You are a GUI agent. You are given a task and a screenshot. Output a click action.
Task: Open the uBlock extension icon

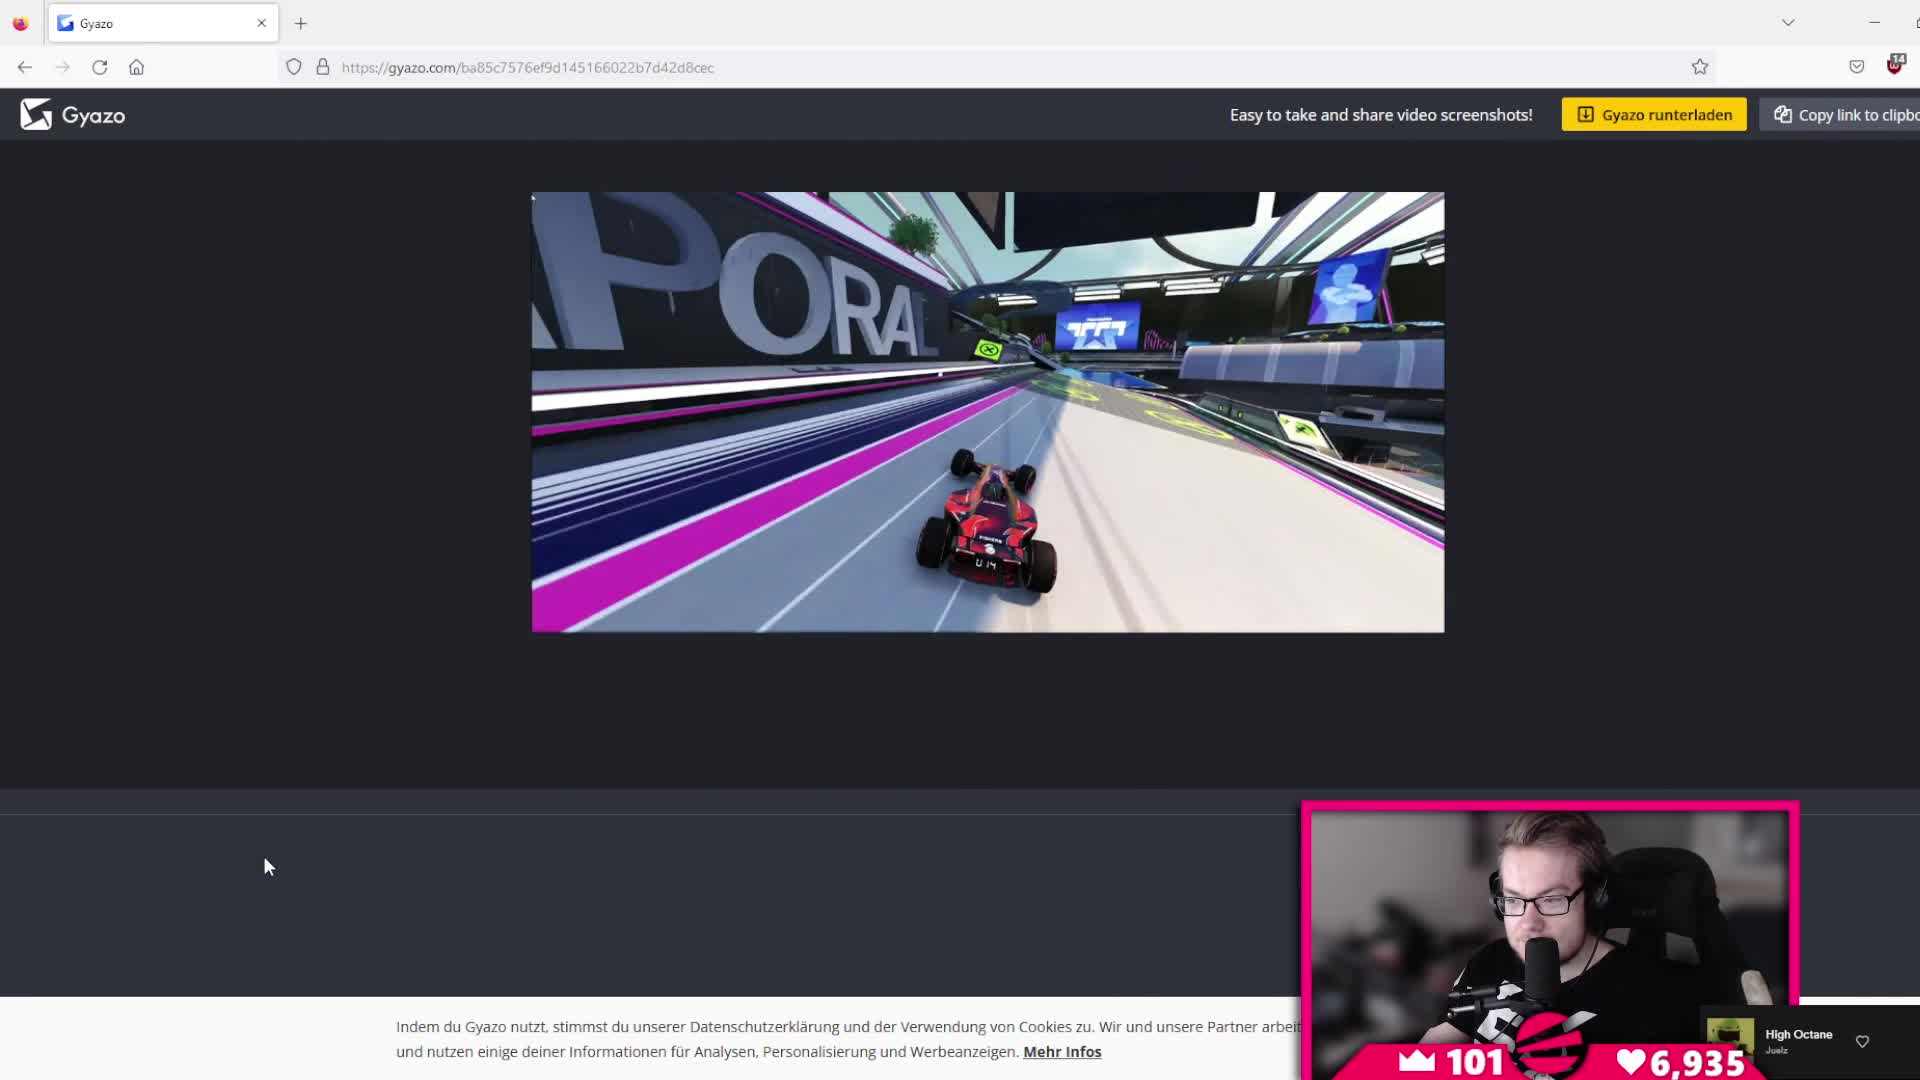tap(1895, 65)
